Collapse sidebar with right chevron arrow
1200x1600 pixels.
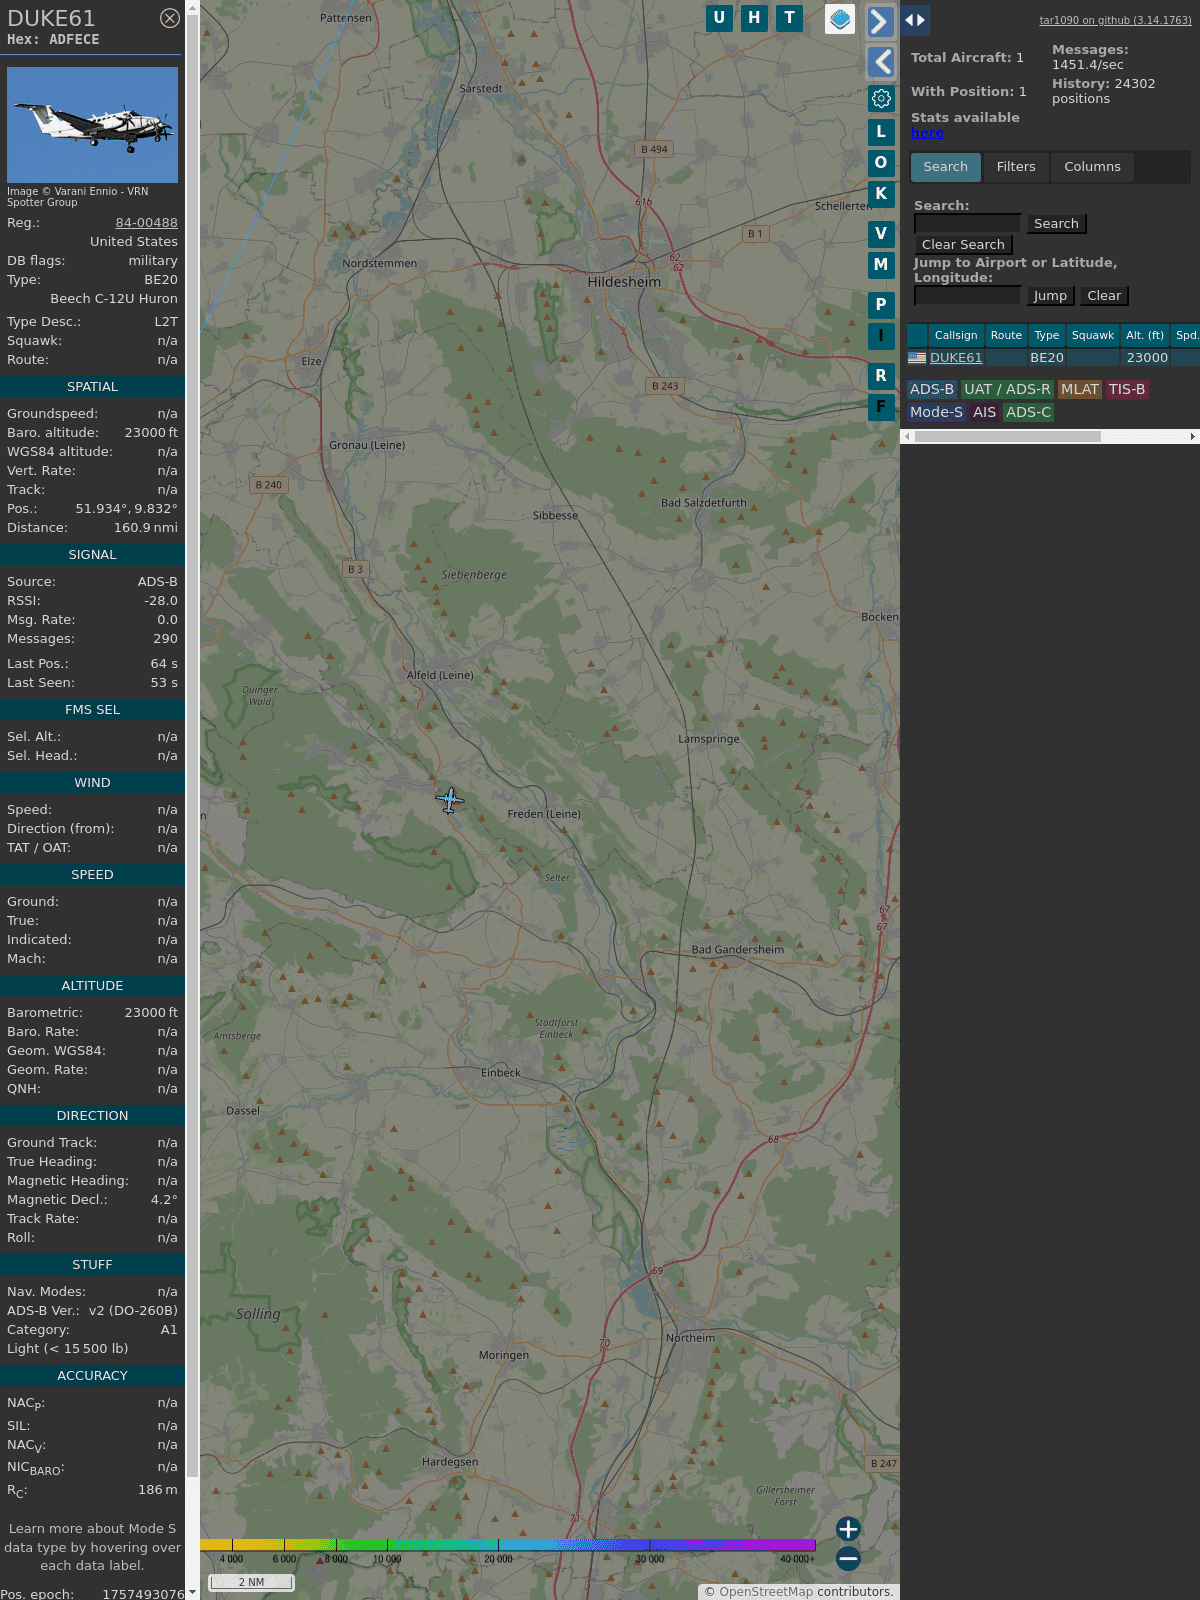click(x=880, y=21)
